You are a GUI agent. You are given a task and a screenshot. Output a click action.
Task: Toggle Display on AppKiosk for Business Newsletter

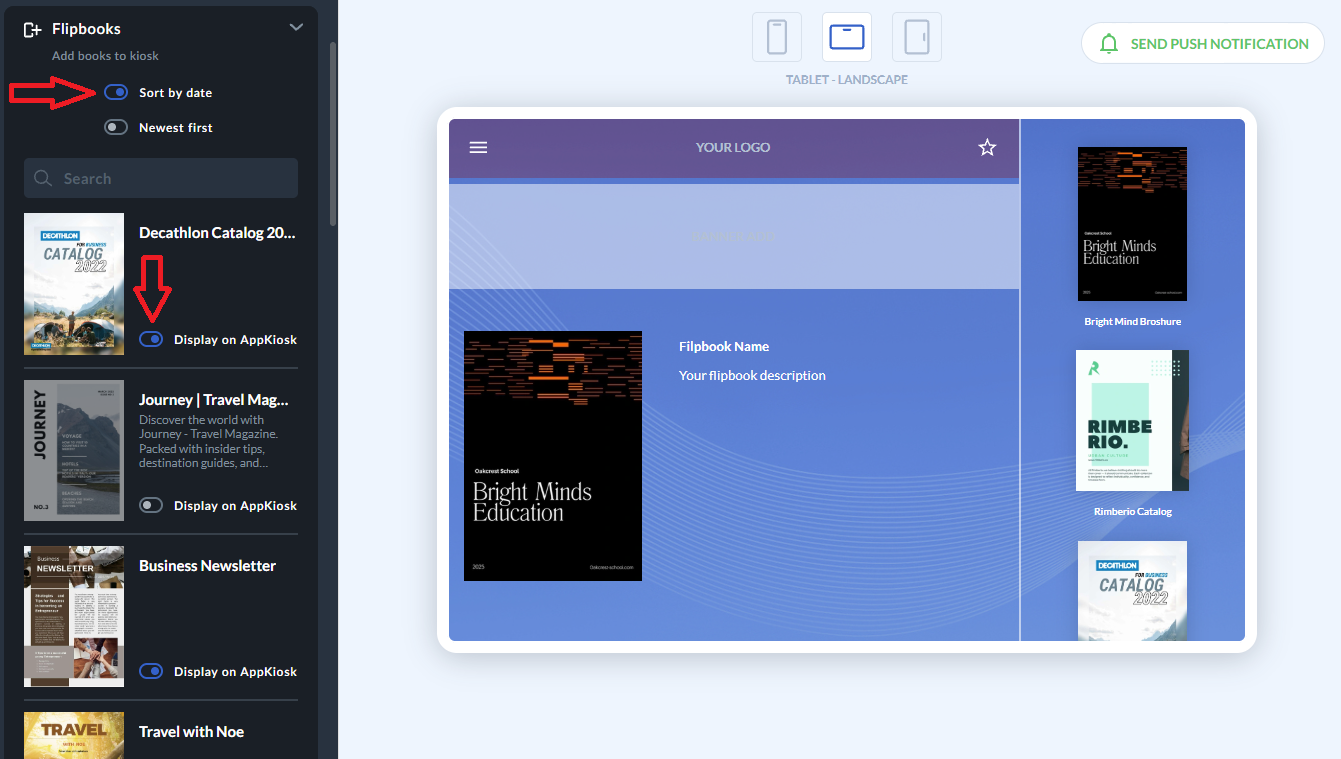[x=151, y=671]
